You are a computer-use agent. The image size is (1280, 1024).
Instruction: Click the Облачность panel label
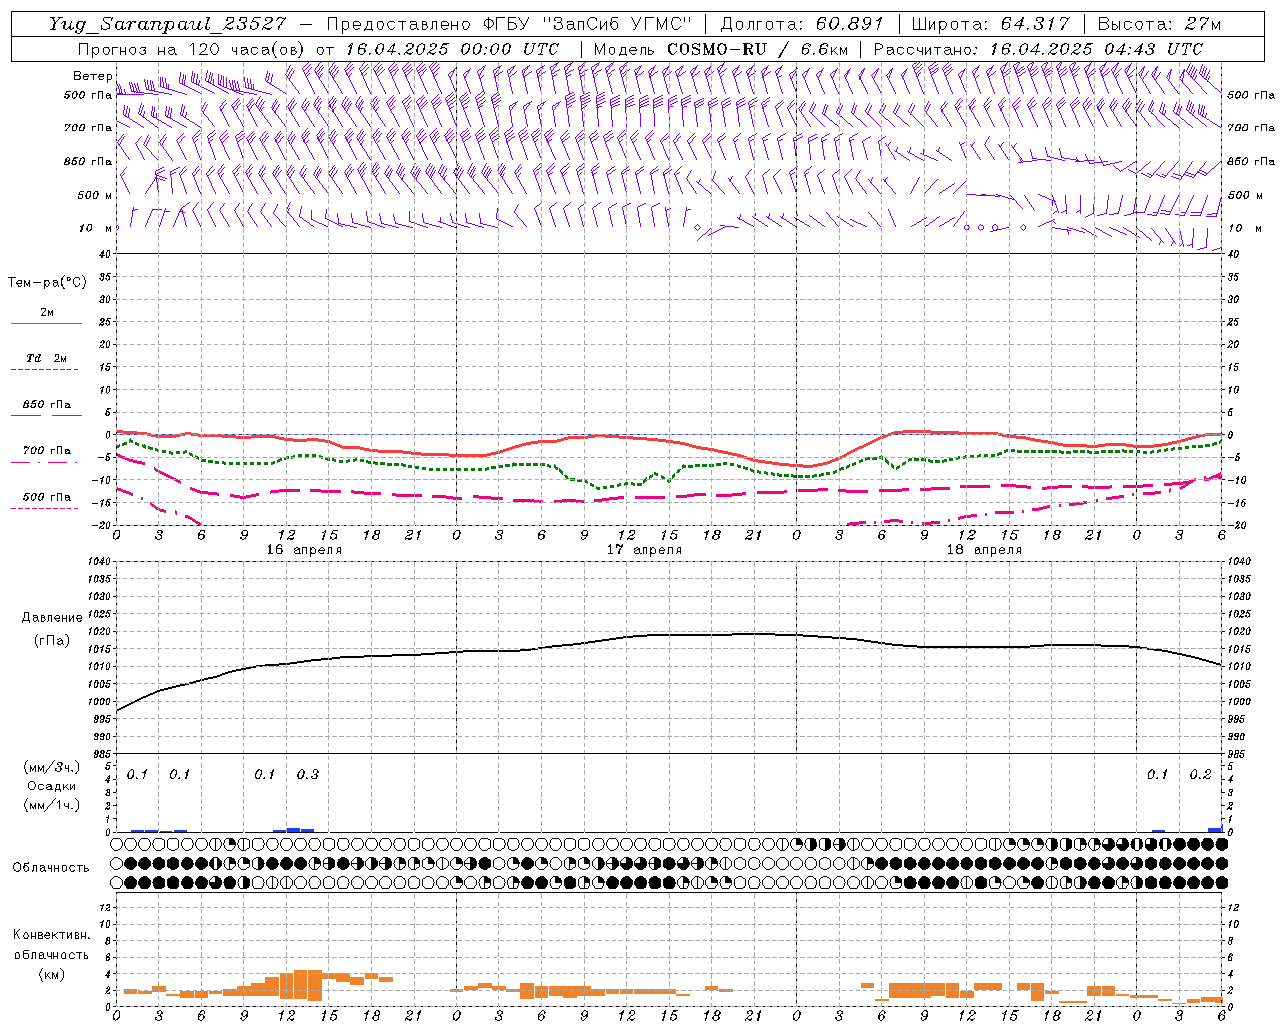click(51, 868)
